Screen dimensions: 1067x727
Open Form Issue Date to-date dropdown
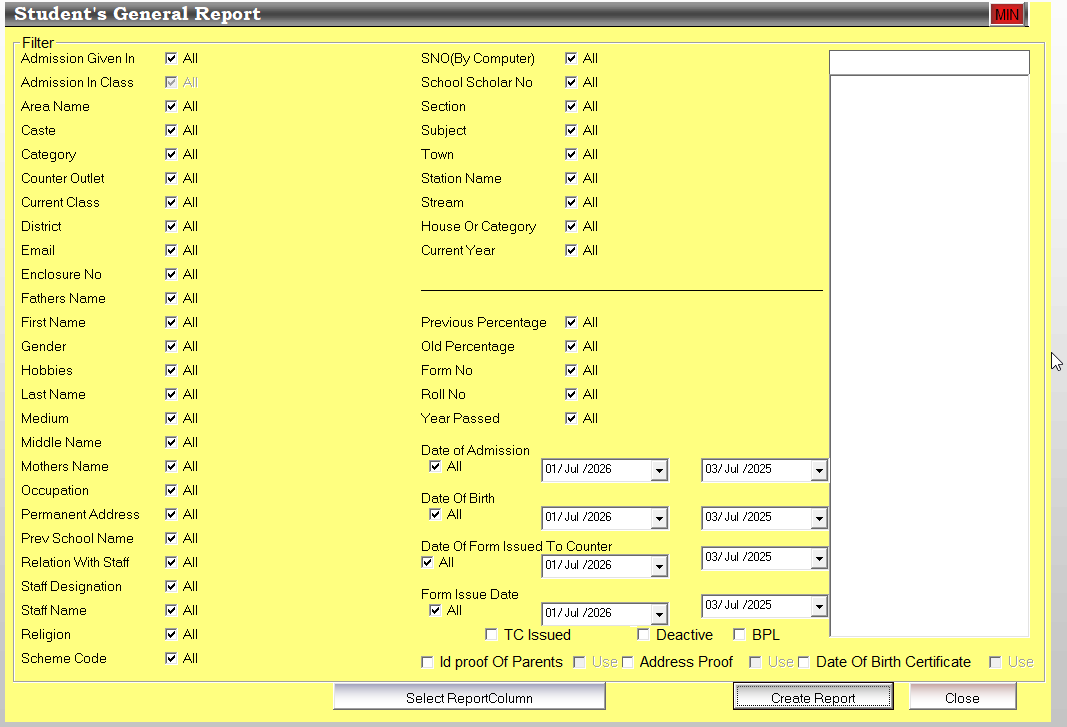coord(819,607)
